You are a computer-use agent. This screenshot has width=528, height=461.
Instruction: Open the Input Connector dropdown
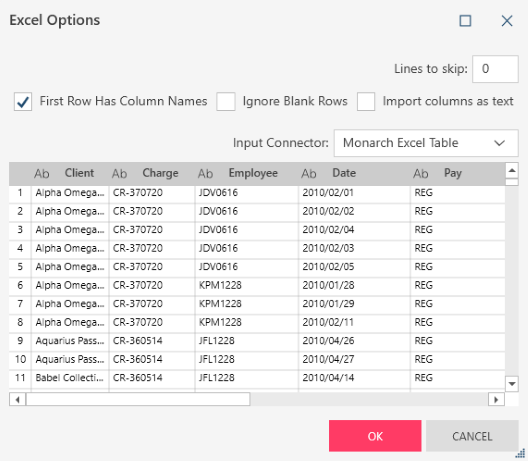[426, 143]
